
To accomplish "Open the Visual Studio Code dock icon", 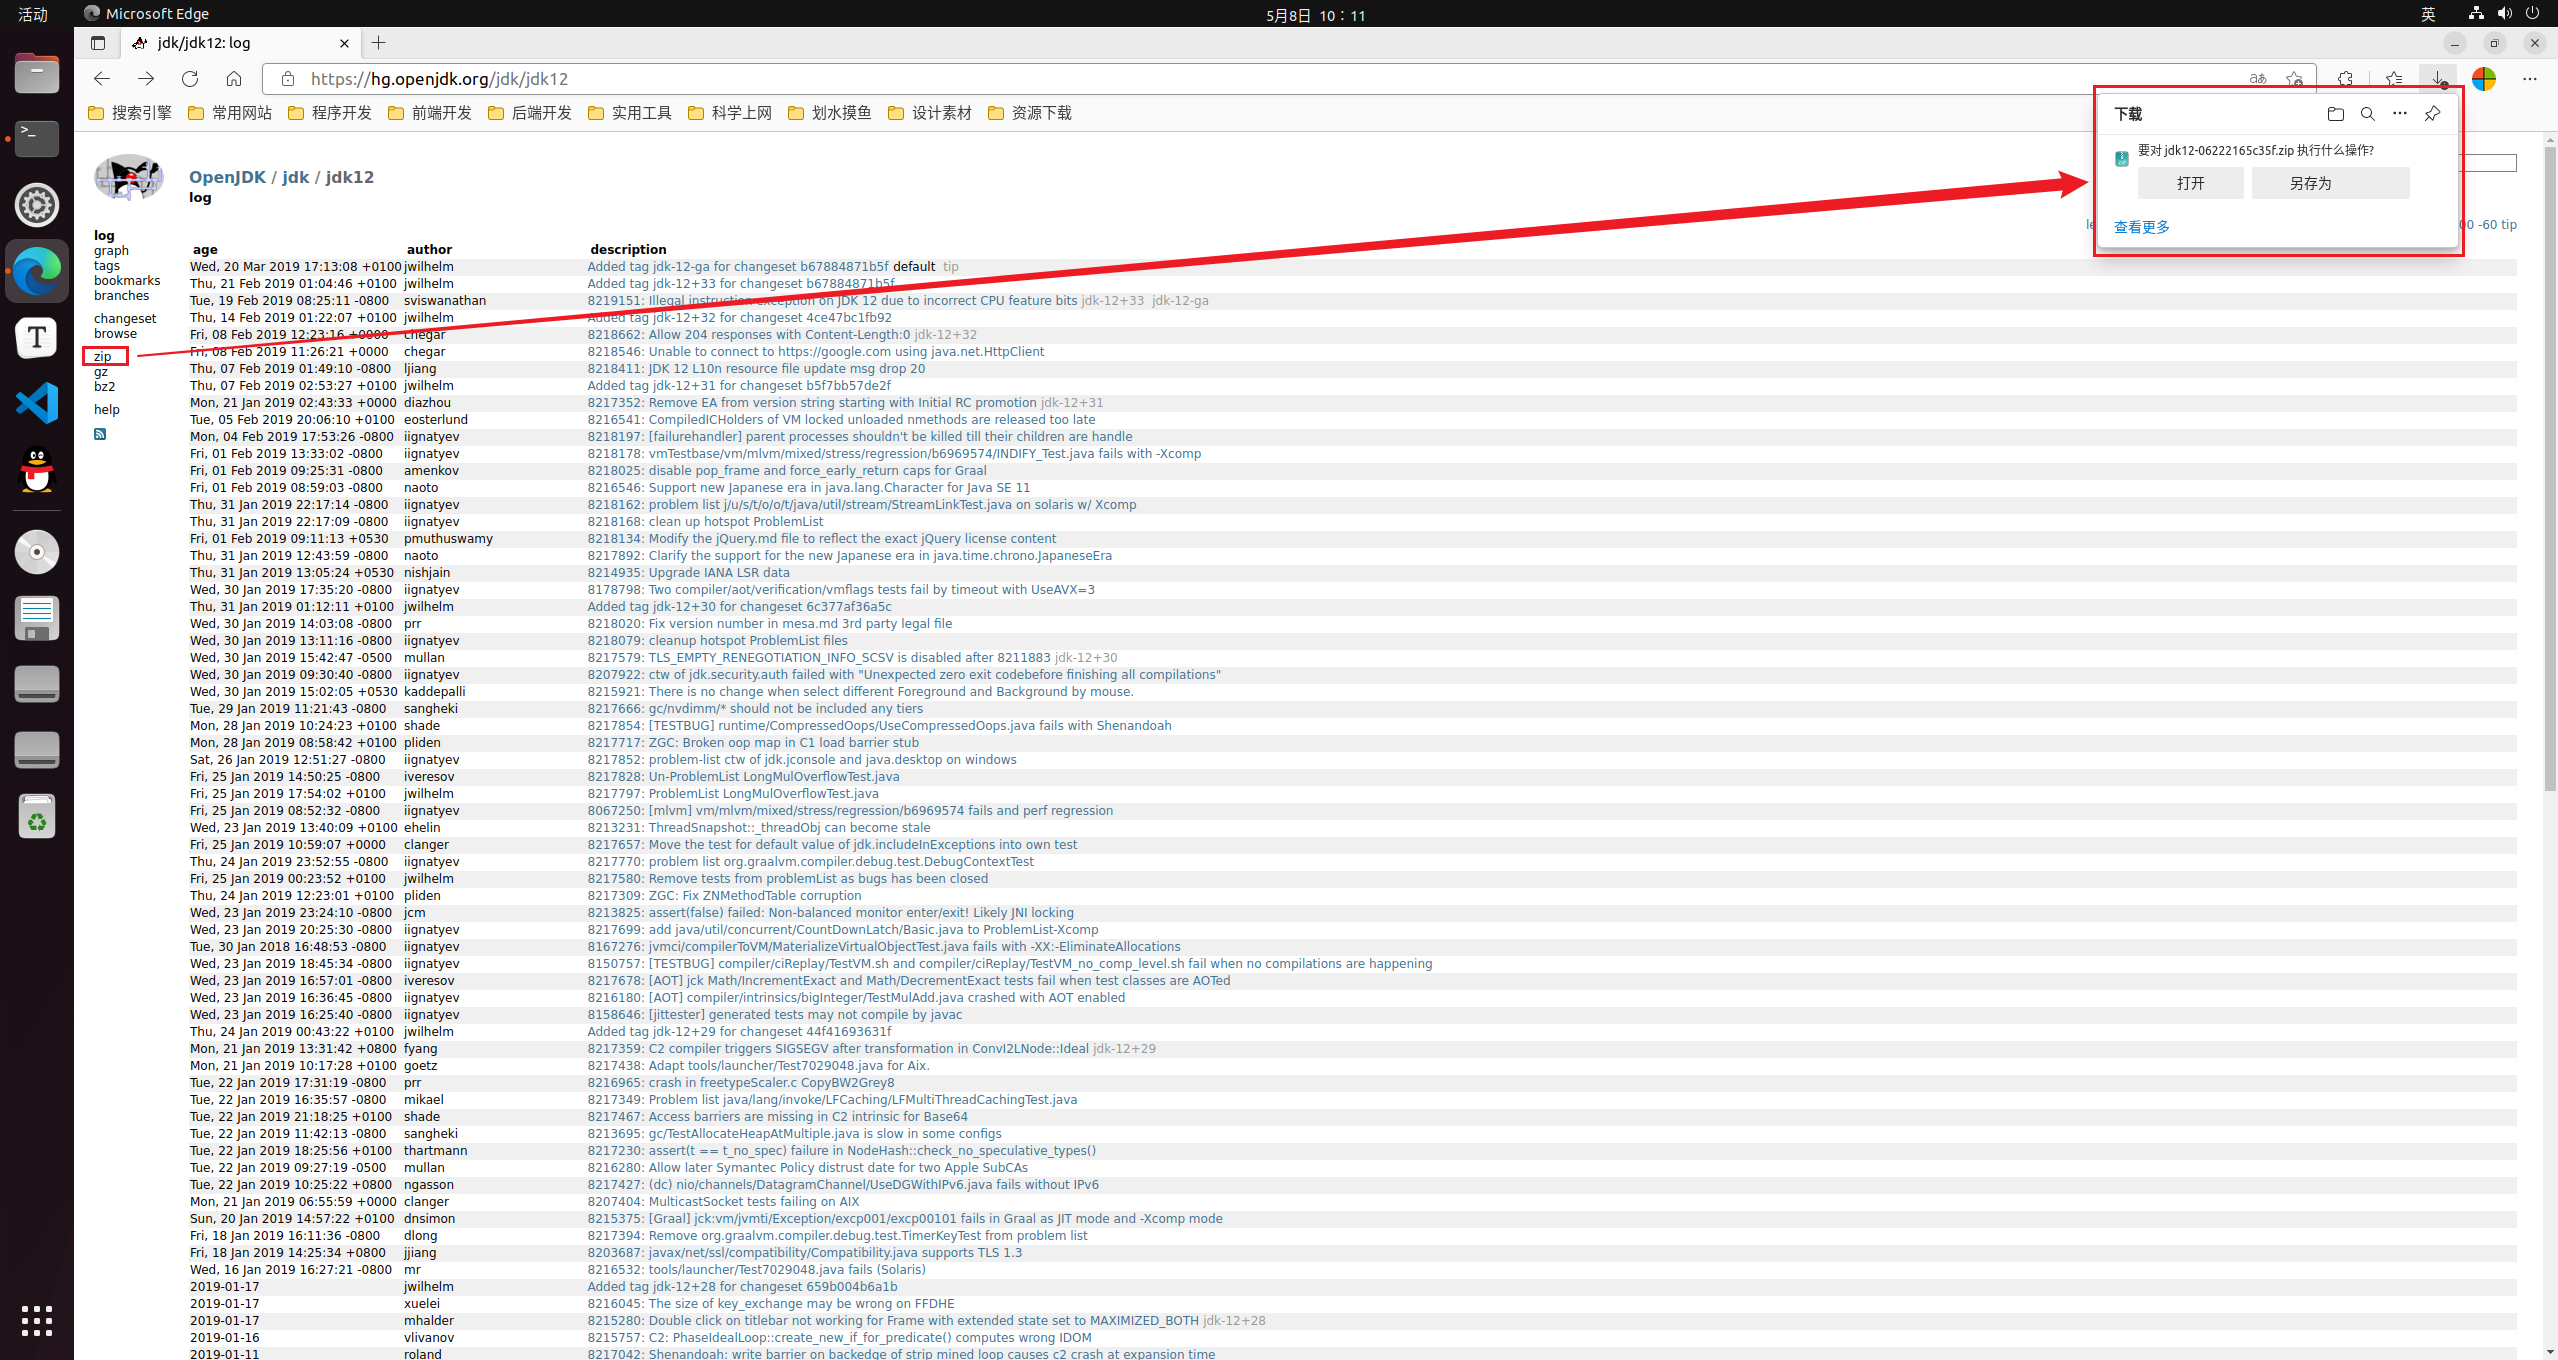I will pyautogui.click(x=37, y=404).
